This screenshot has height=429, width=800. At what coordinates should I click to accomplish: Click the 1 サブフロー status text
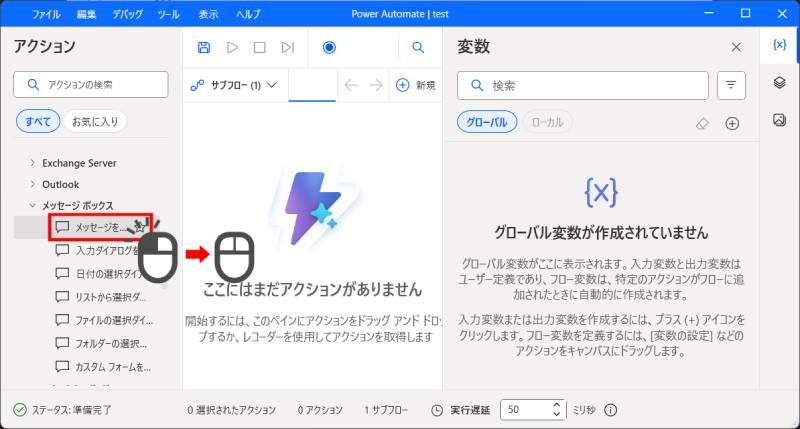point(386,410)
